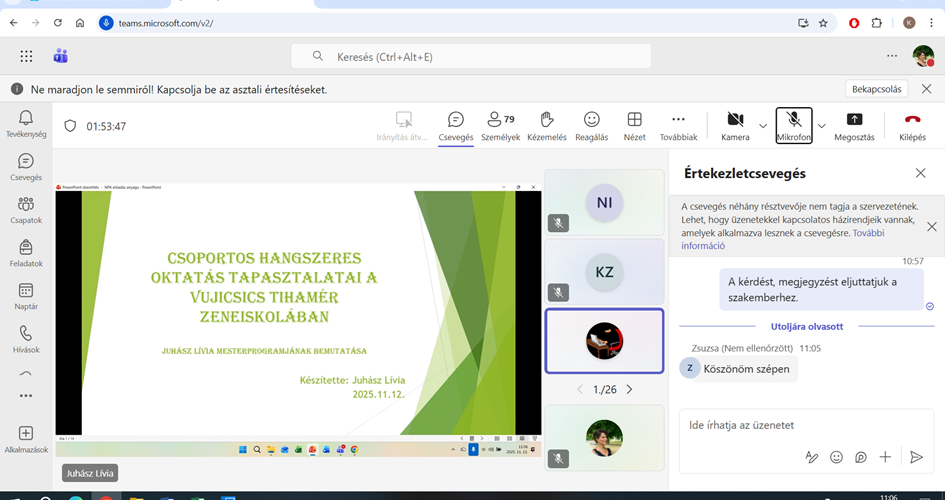Open the Tevékenység activity feed

[26, 123]
